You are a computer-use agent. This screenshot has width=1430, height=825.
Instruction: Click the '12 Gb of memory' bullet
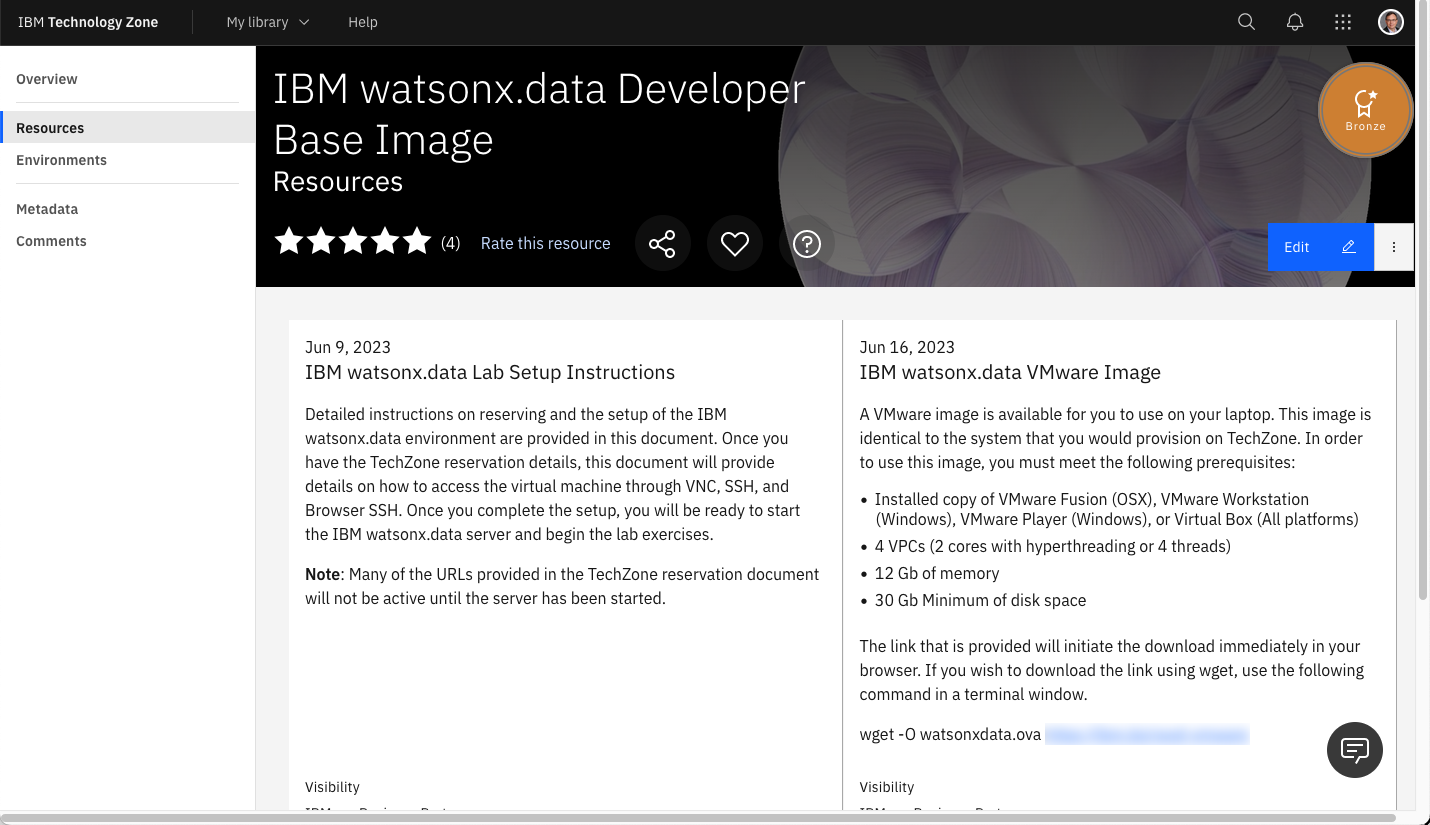[x=937, y=573]
